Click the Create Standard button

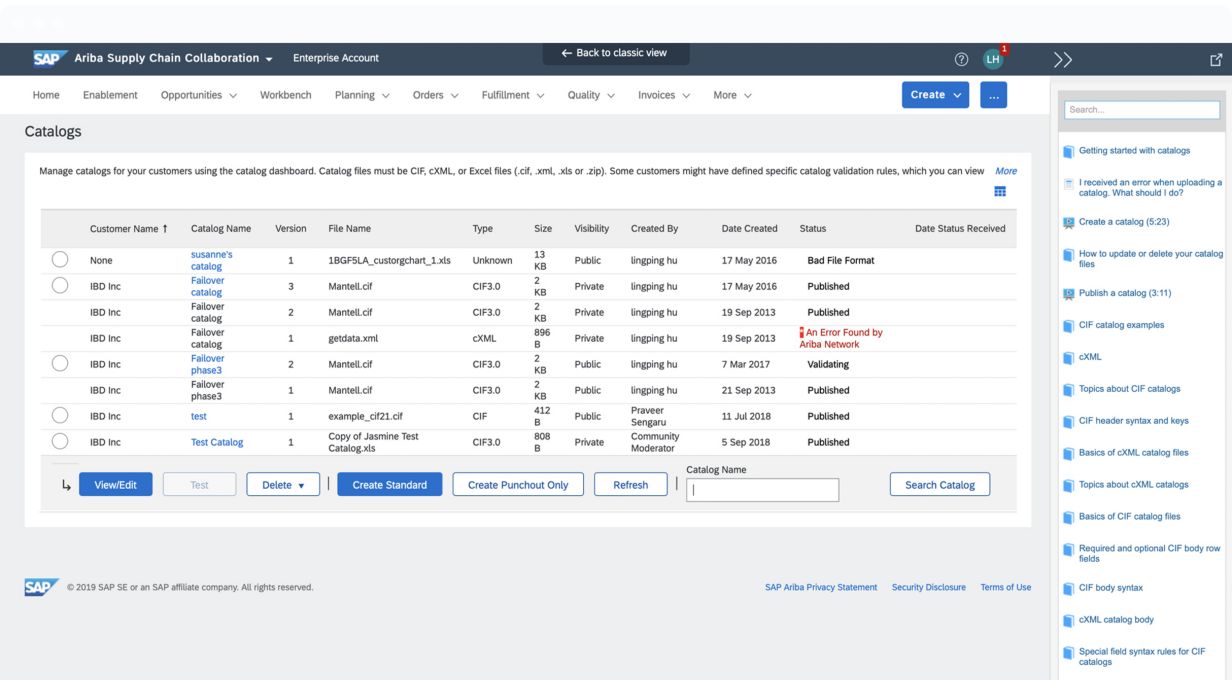tap(389, 485)
